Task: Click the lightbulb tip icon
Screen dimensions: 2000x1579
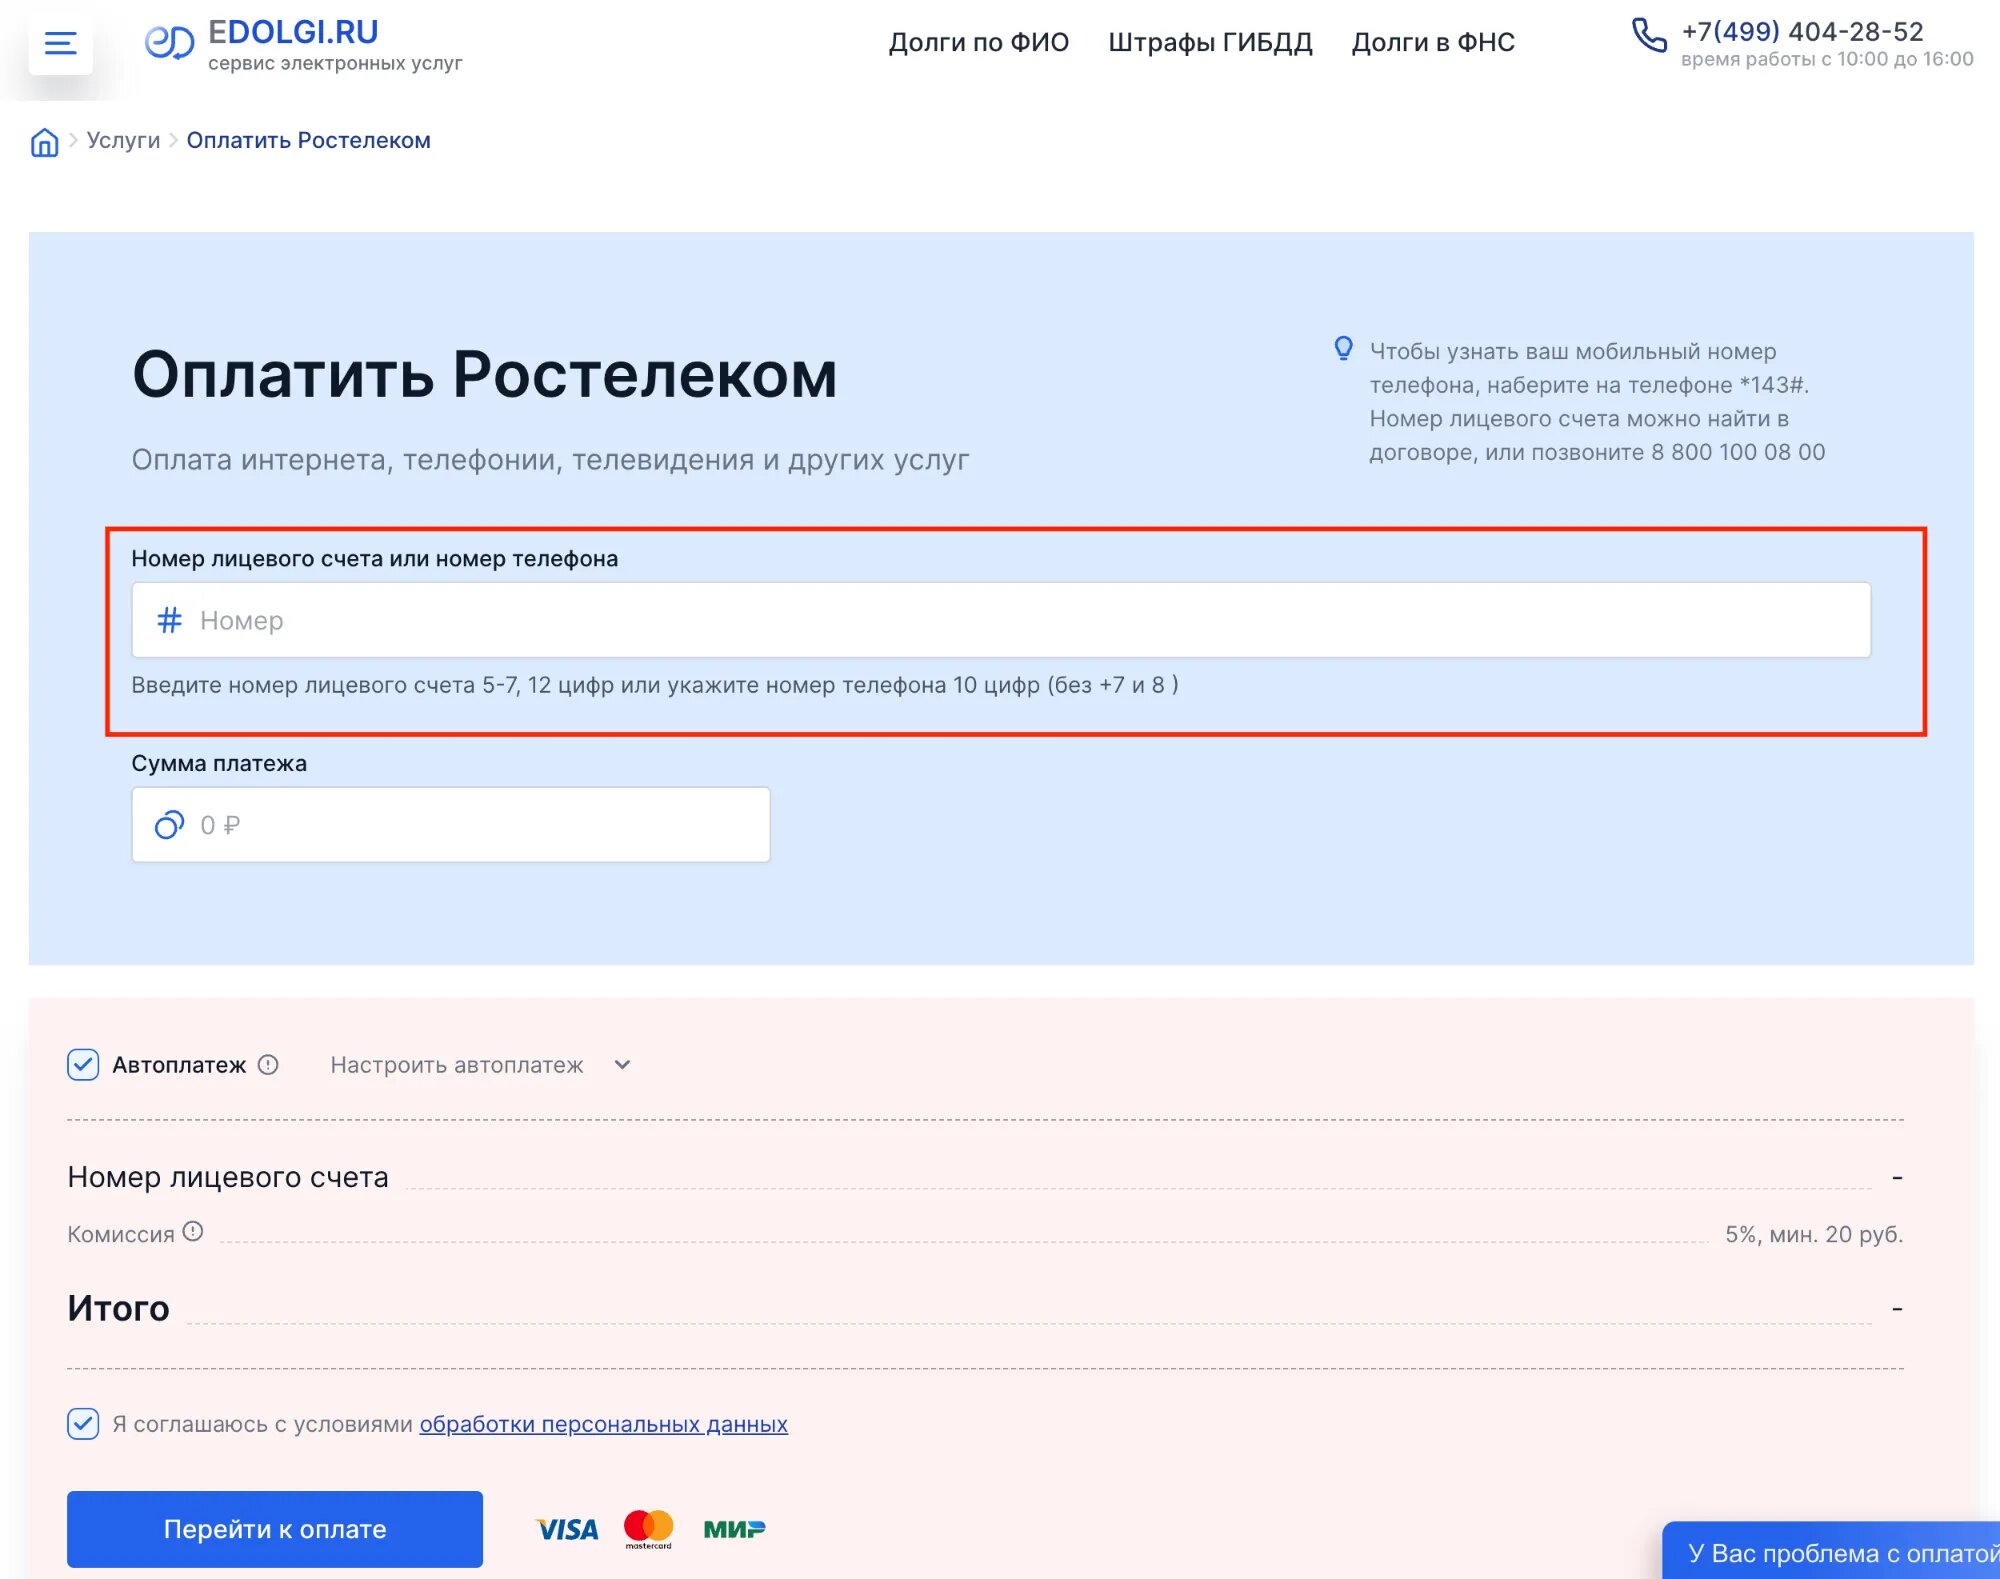Action: point(1341,351)
